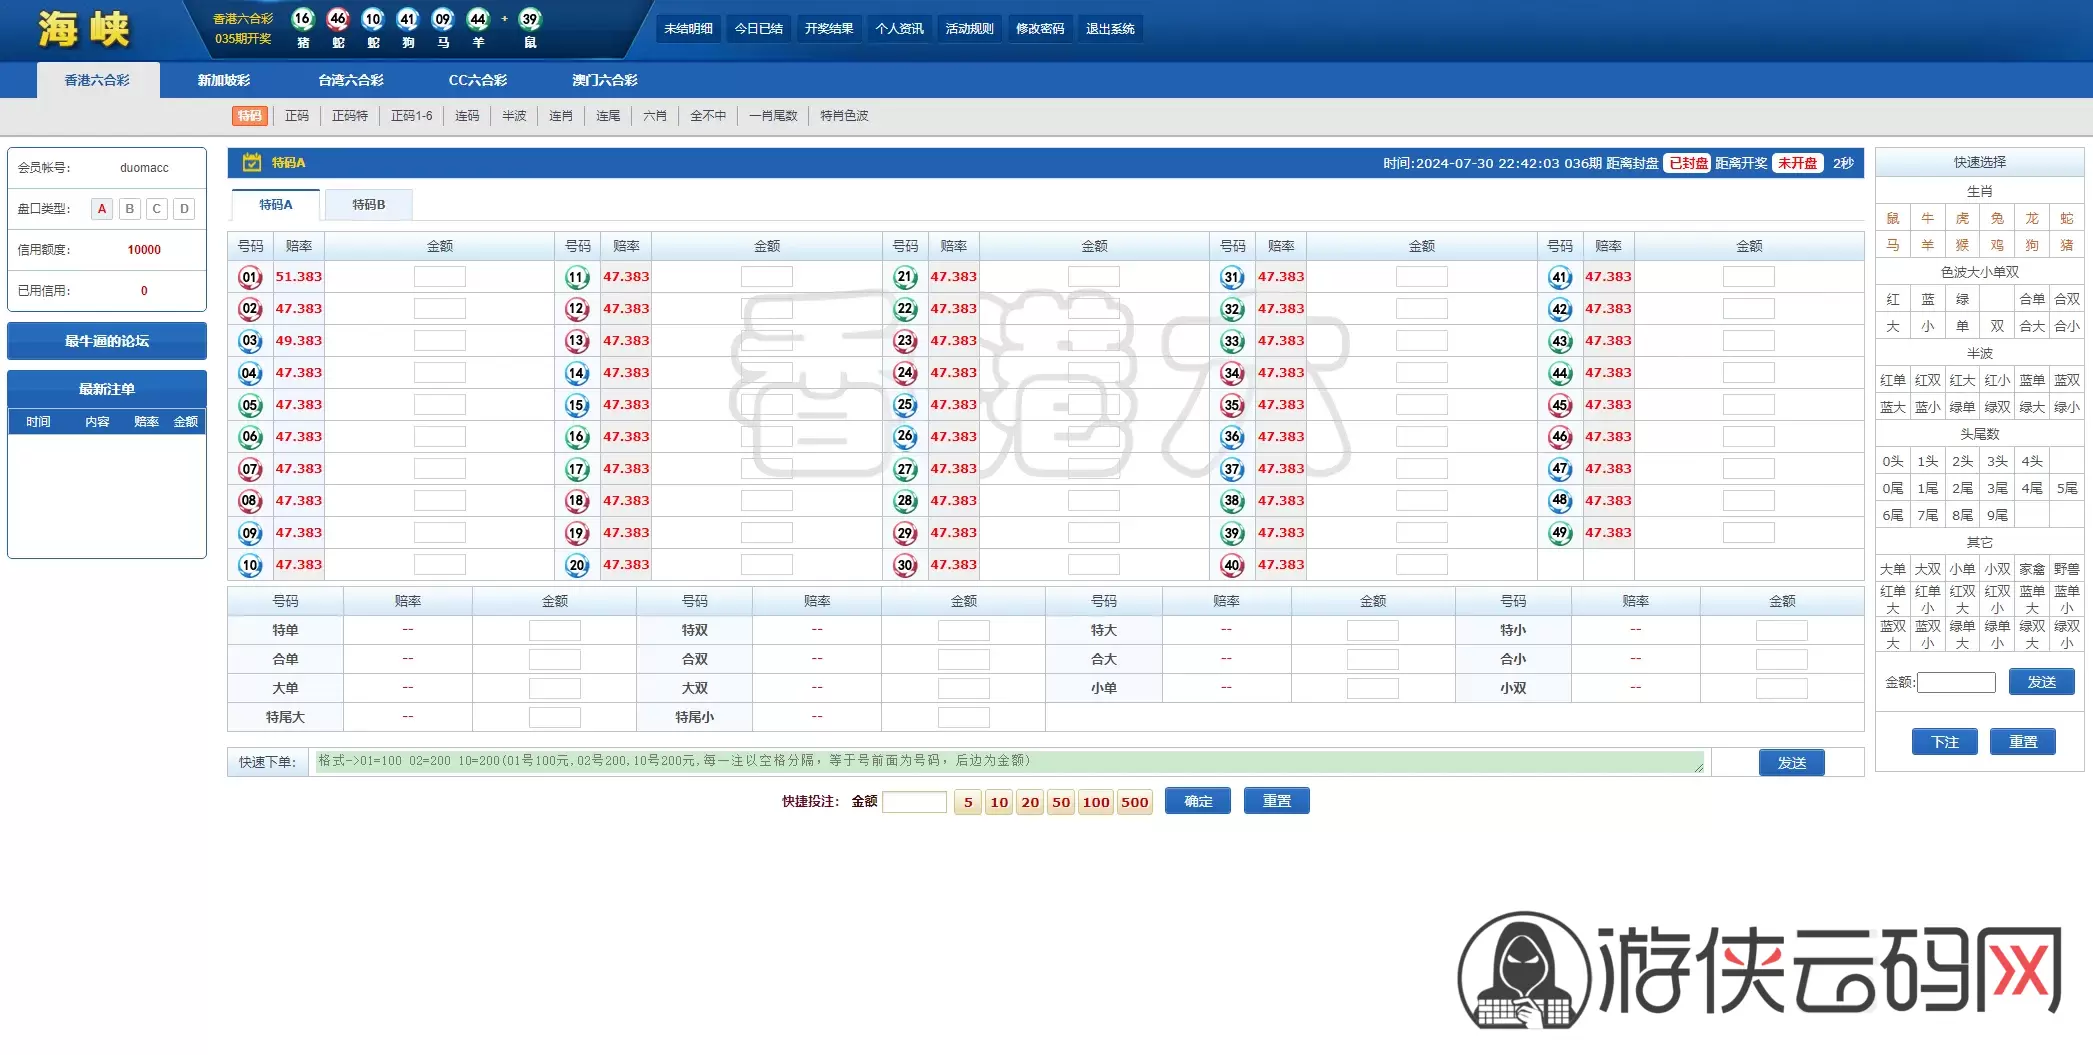Click drawn ball 16 in the header results
This screenshot has width=2093, height=1055.
point(303,19)
